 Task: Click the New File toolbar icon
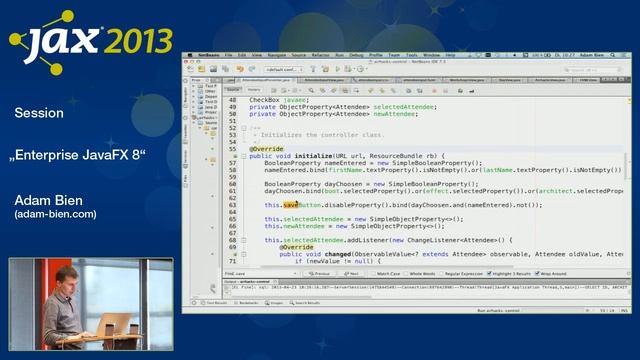[191, 69]
